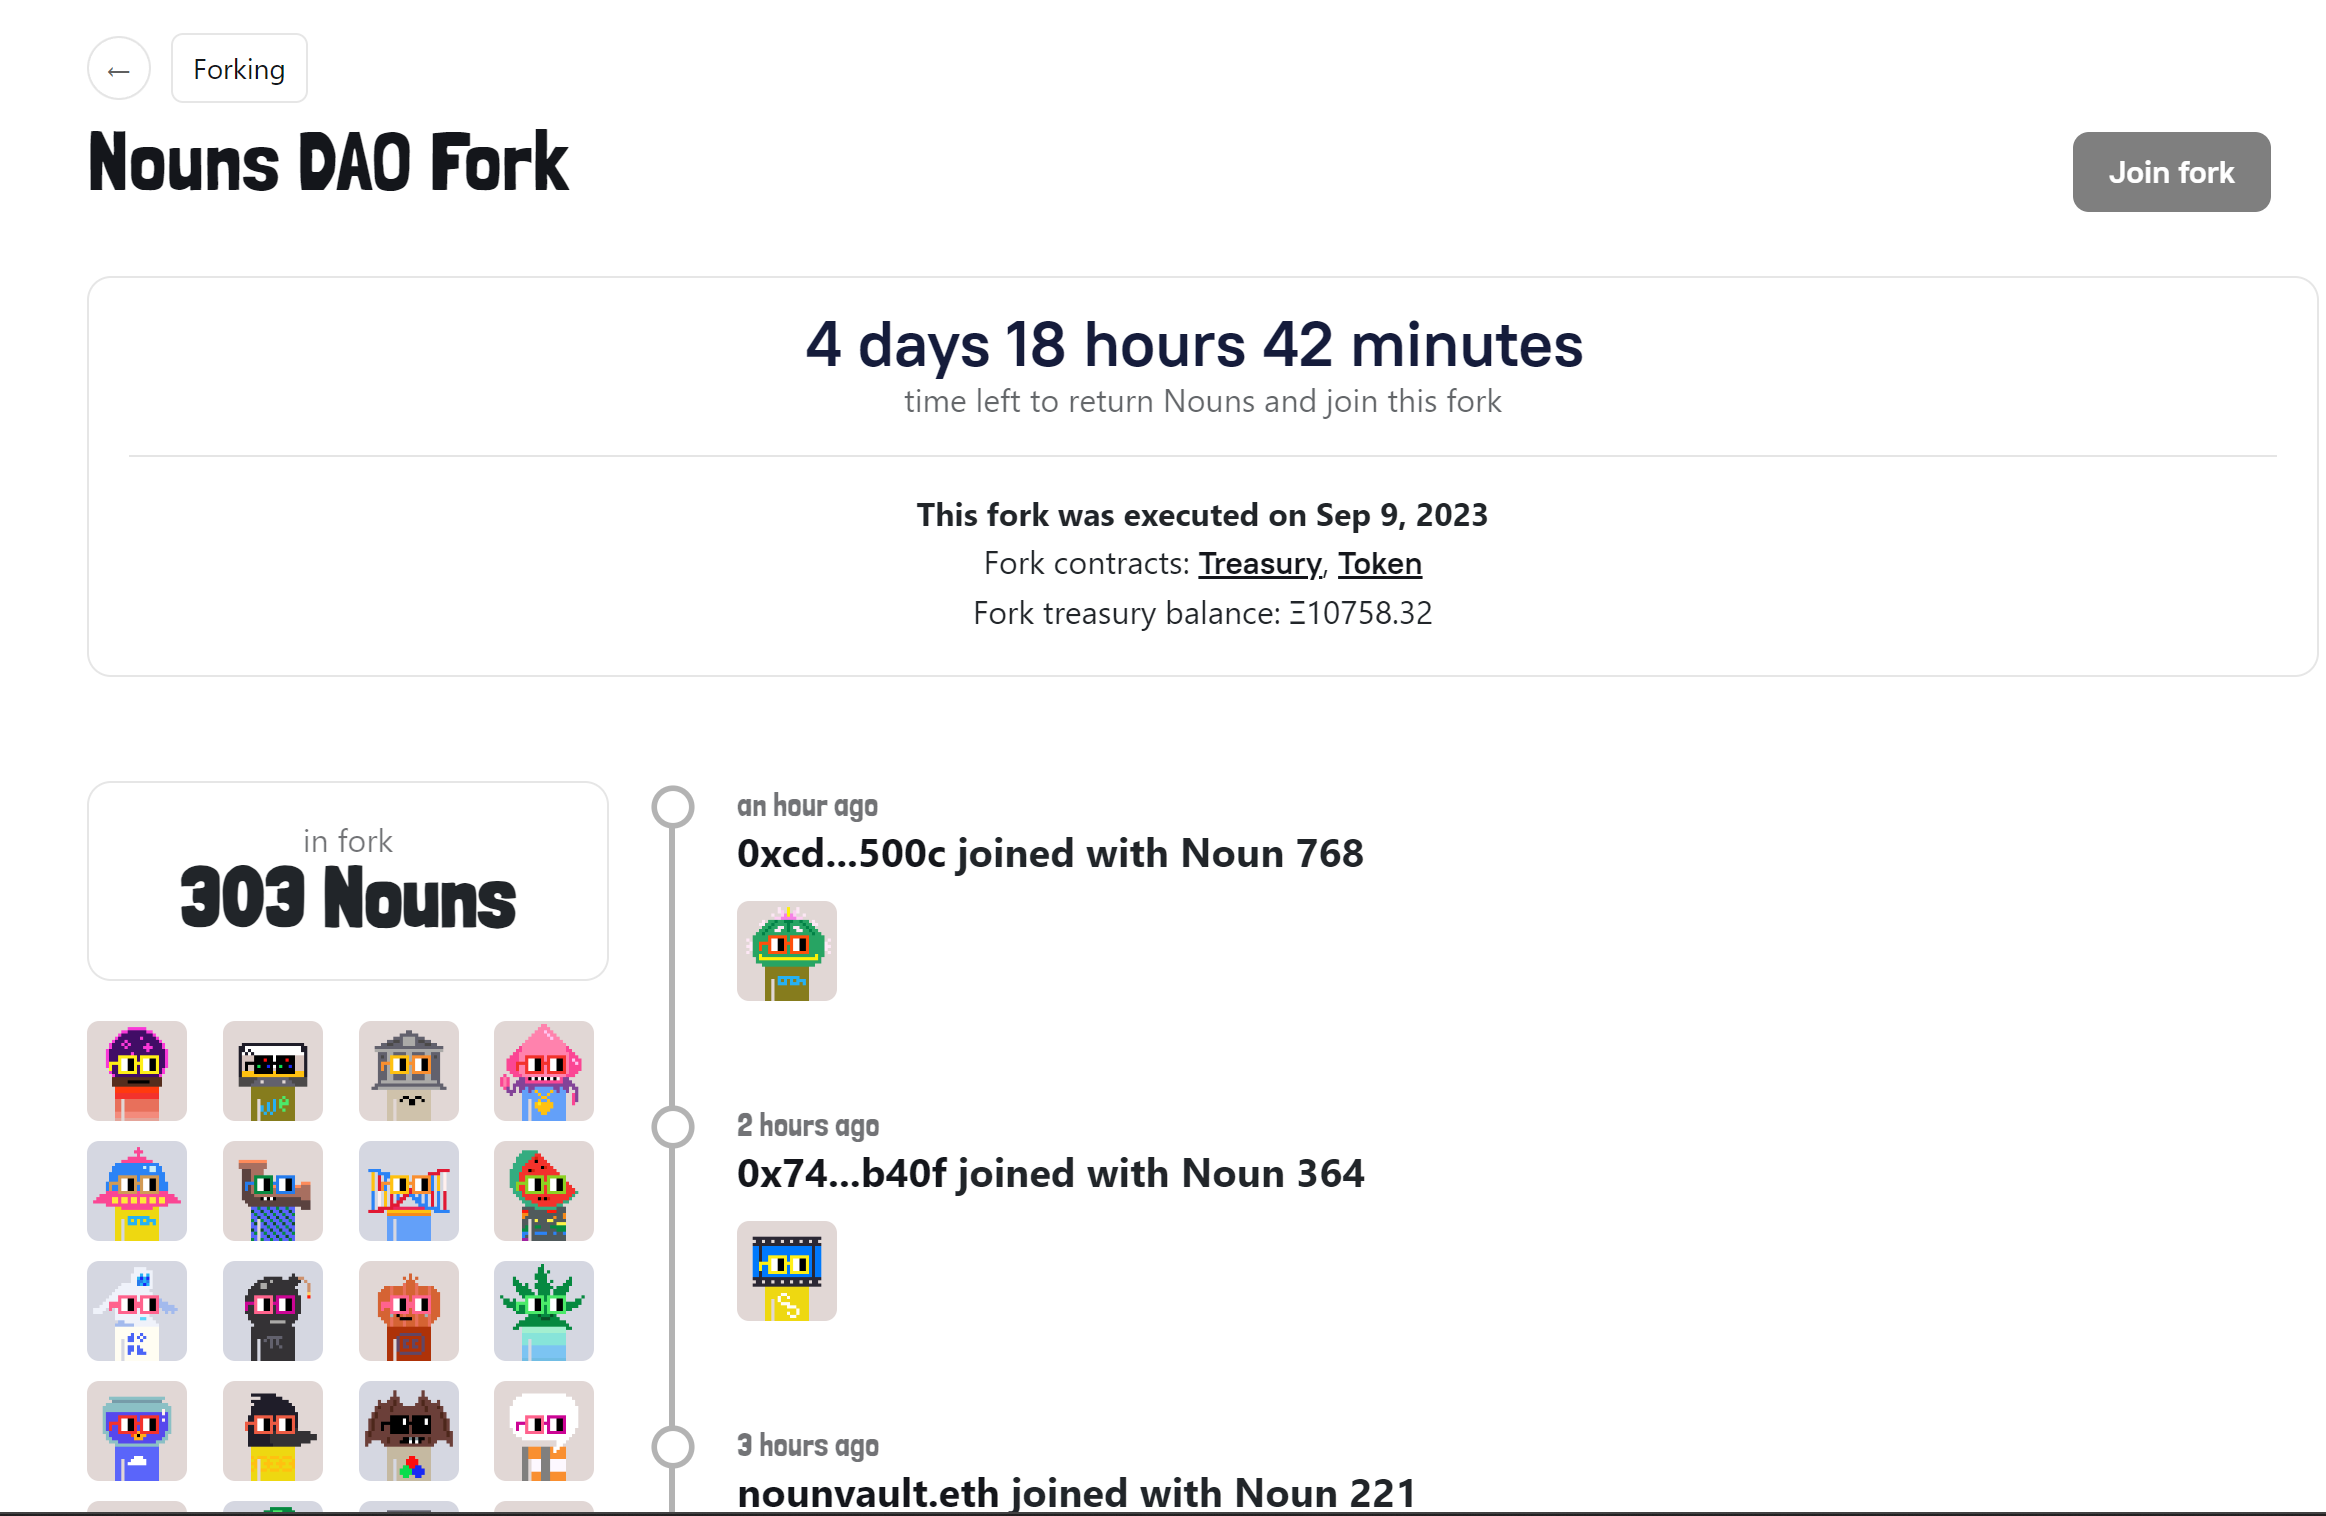Click the Noun 364 film-strip thumbnail
Viewport: 2326px width, 1516px height.
click(786, 1271)
